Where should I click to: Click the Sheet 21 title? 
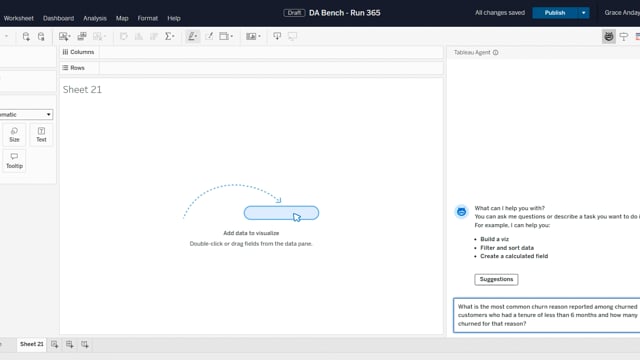pos(82,89)
